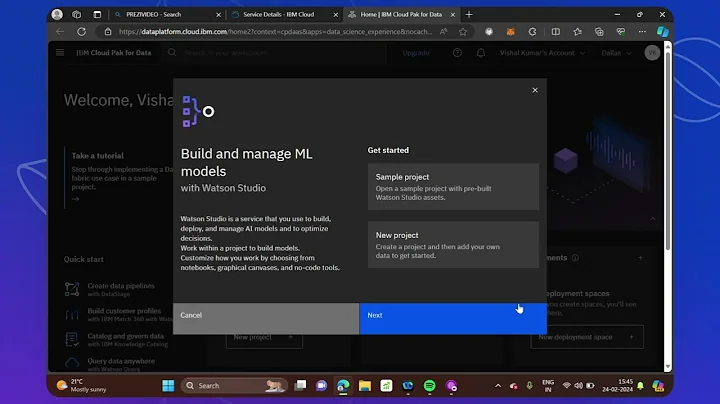
Task: Open the split screen icon
Action: [x=556, y=32]
